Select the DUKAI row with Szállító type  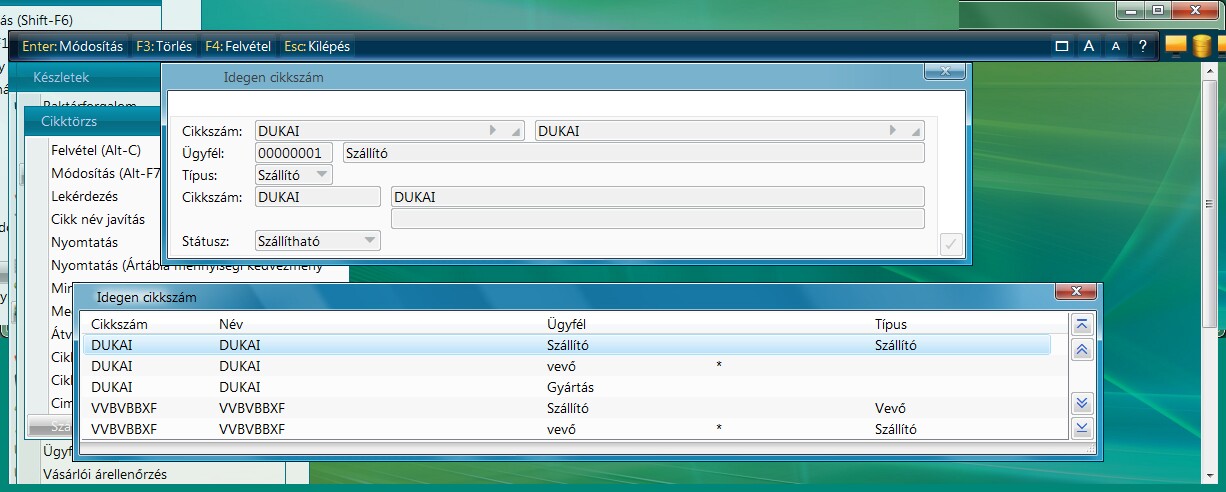tap(567, 345)
